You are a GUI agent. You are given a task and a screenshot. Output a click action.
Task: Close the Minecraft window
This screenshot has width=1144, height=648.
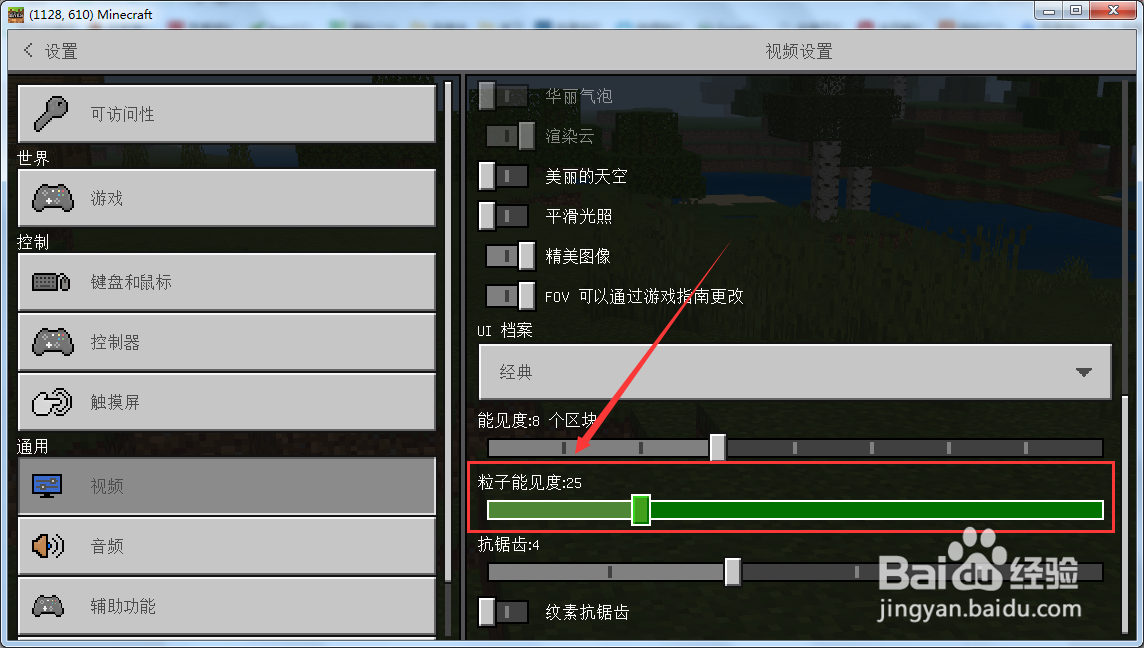click(1113, 11)
